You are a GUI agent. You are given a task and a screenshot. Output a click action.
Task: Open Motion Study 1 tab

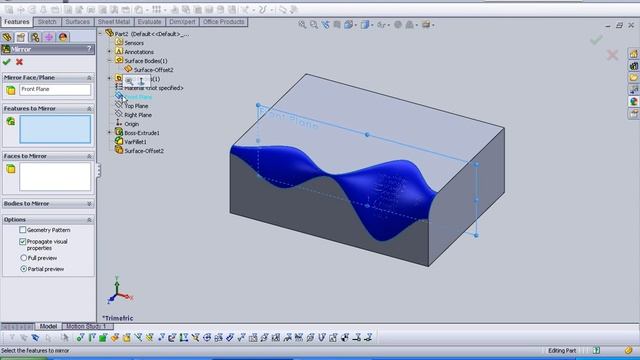(x=86, y=326)
